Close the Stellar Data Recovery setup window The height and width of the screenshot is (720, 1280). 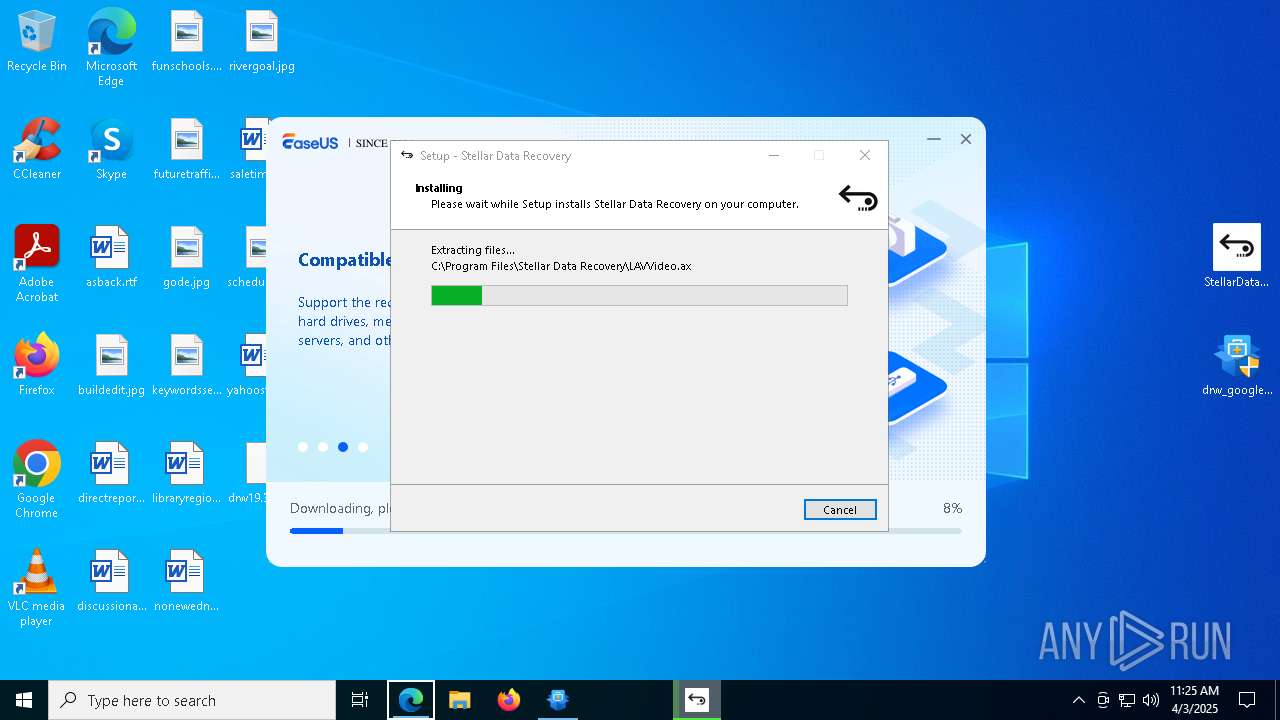(865, 155)
